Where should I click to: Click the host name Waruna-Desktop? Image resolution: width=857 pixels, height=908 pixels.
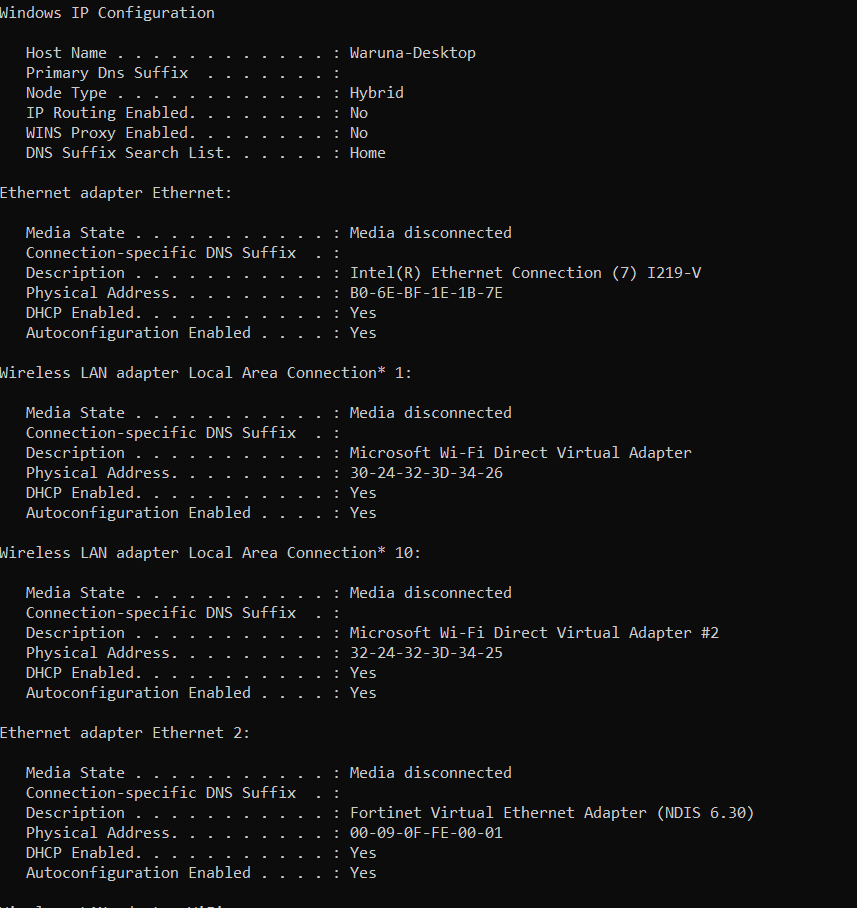[412, 53]
